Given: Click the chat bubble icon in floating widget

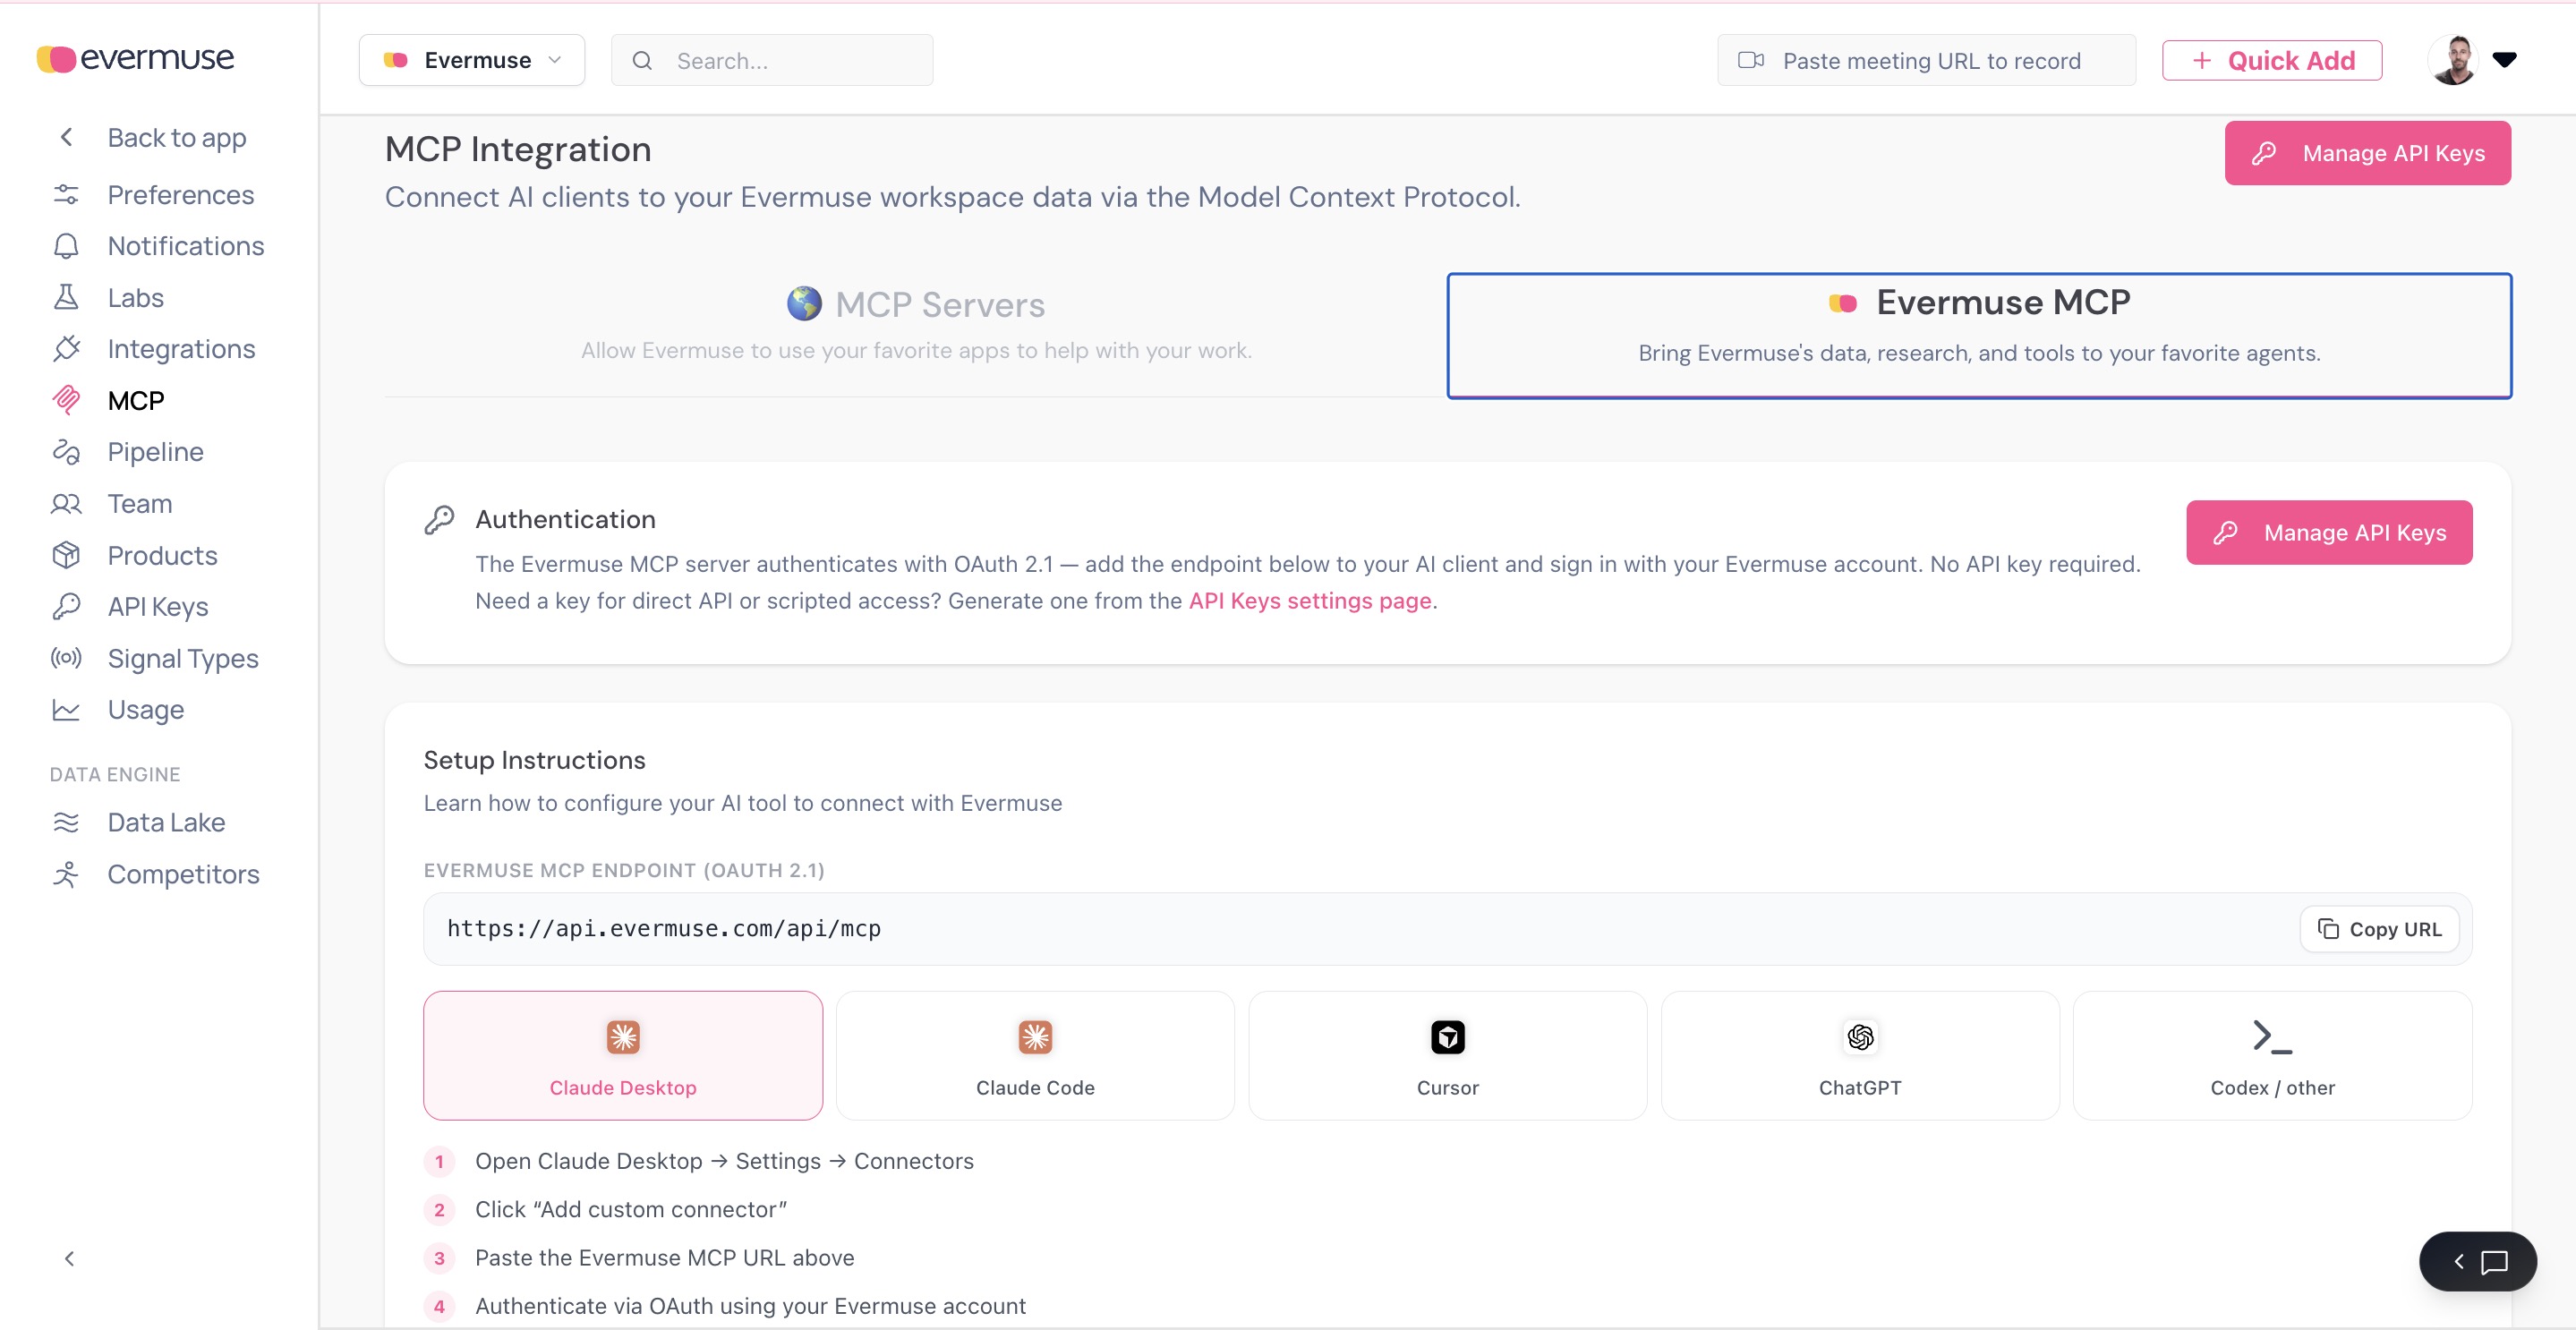Looking at the screenshot, I should point(2495,1262).
